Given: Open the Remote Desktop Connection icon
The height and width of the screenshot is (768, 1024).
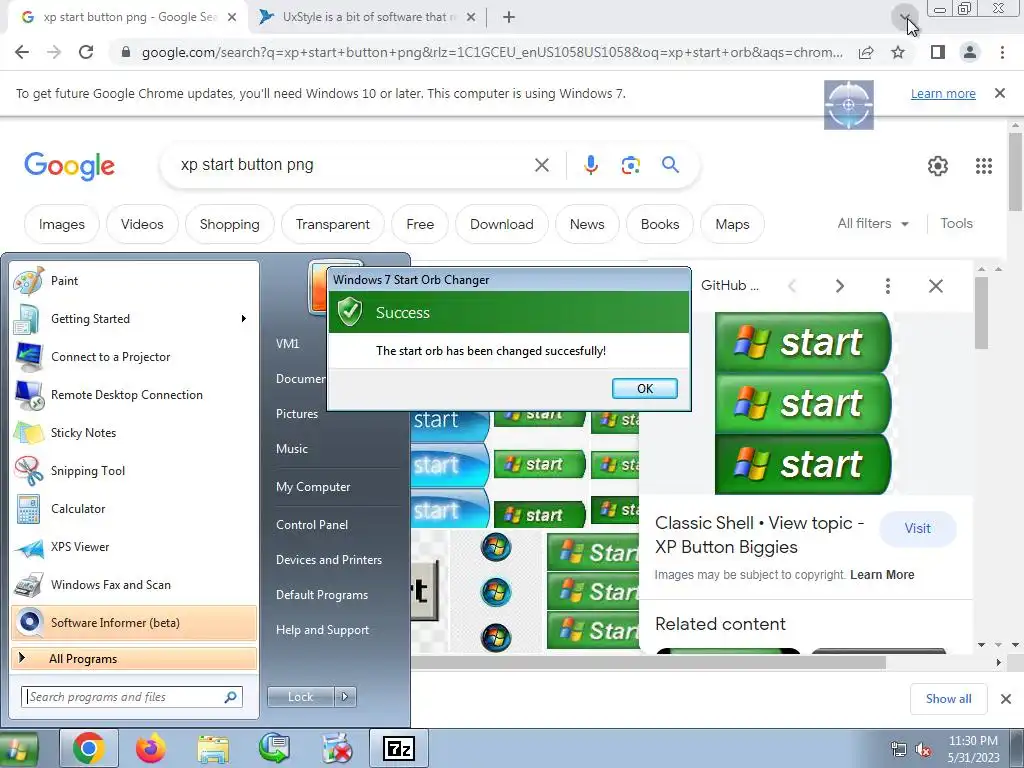Looking at the screenshot, I should click(x=28, y=394).
